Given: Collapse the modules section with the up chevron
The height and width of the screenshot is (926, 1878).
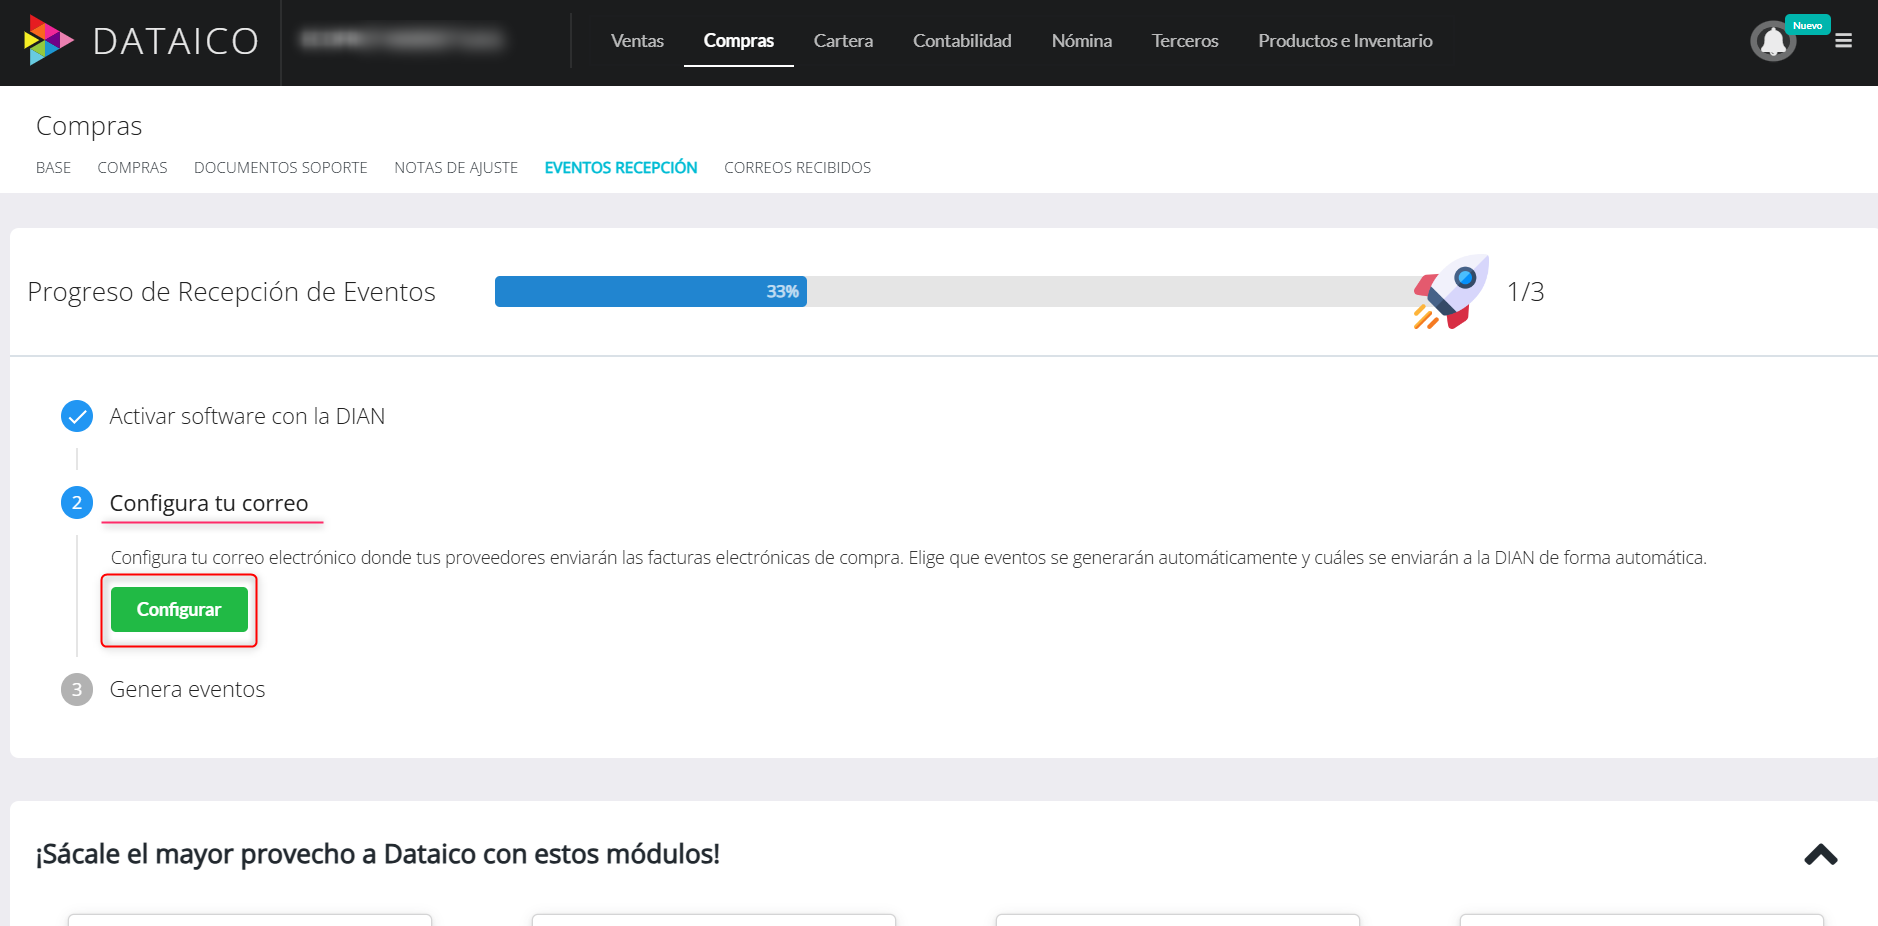Looking at the screenshot, I should tap(1821, 855).
